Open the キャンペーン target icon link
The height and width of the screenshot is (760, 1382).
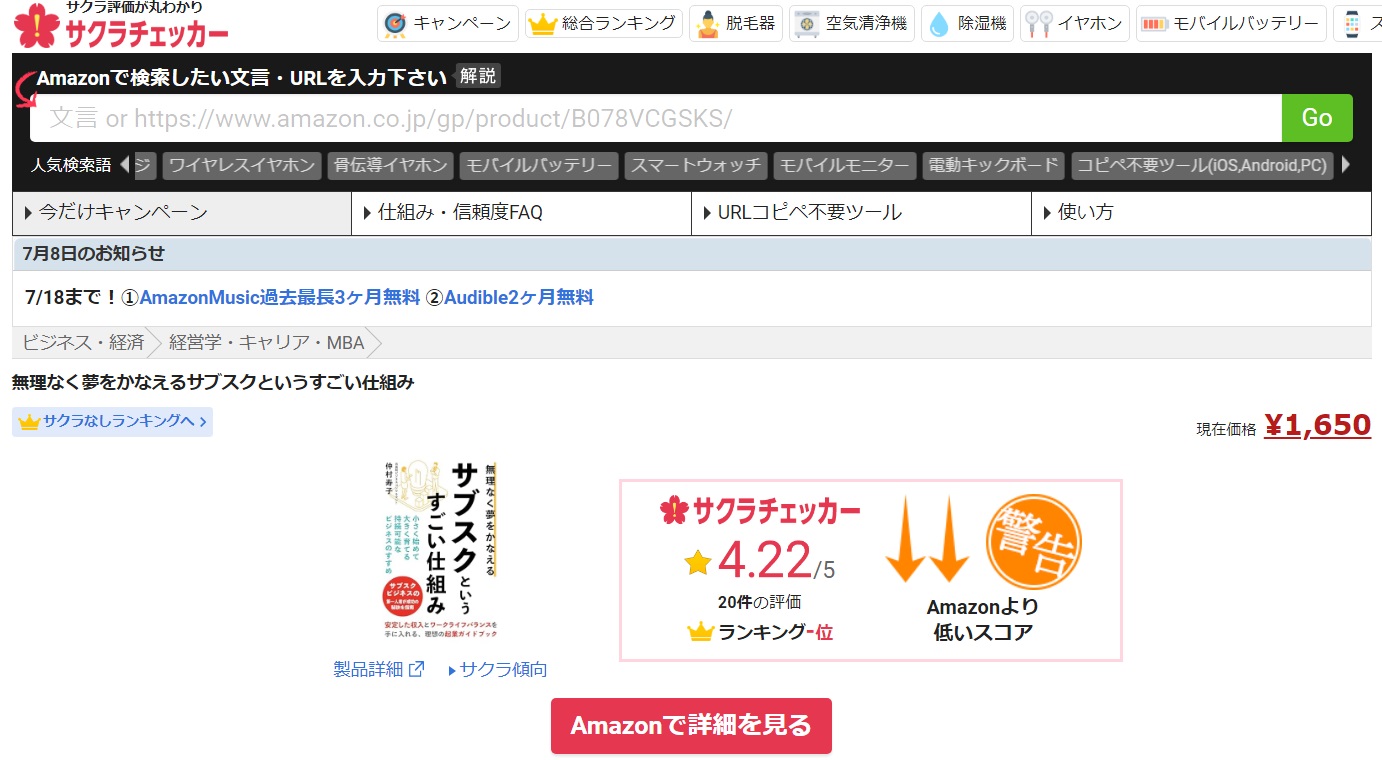coord(396,23)
